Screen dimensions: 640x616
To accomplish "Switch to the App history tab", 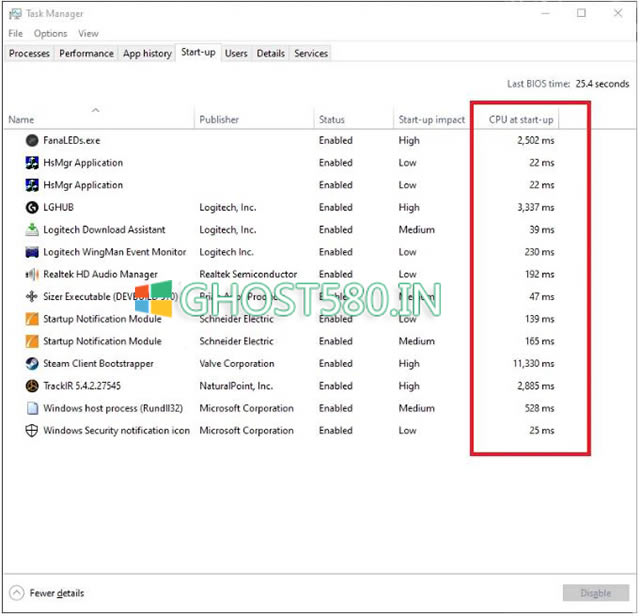I will (147, 53).
